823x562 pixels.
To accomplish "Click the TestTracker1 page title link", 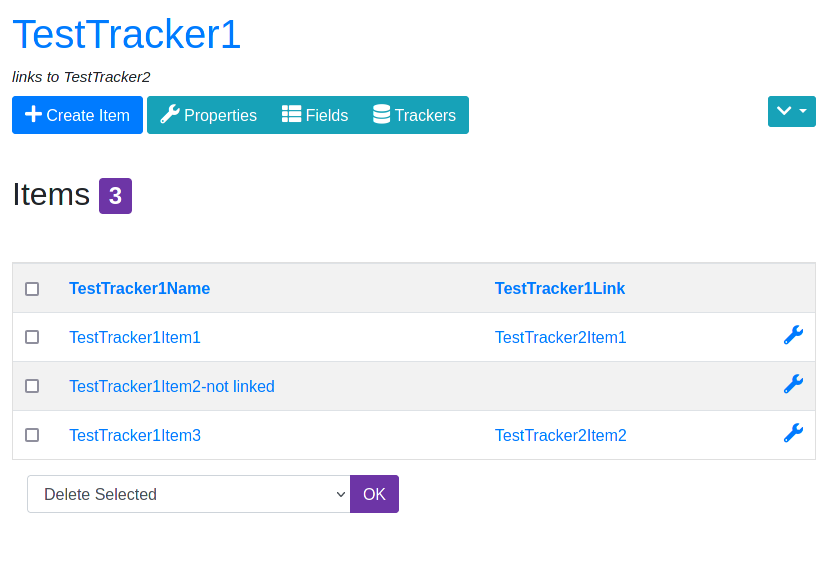I will coord(126,35).
